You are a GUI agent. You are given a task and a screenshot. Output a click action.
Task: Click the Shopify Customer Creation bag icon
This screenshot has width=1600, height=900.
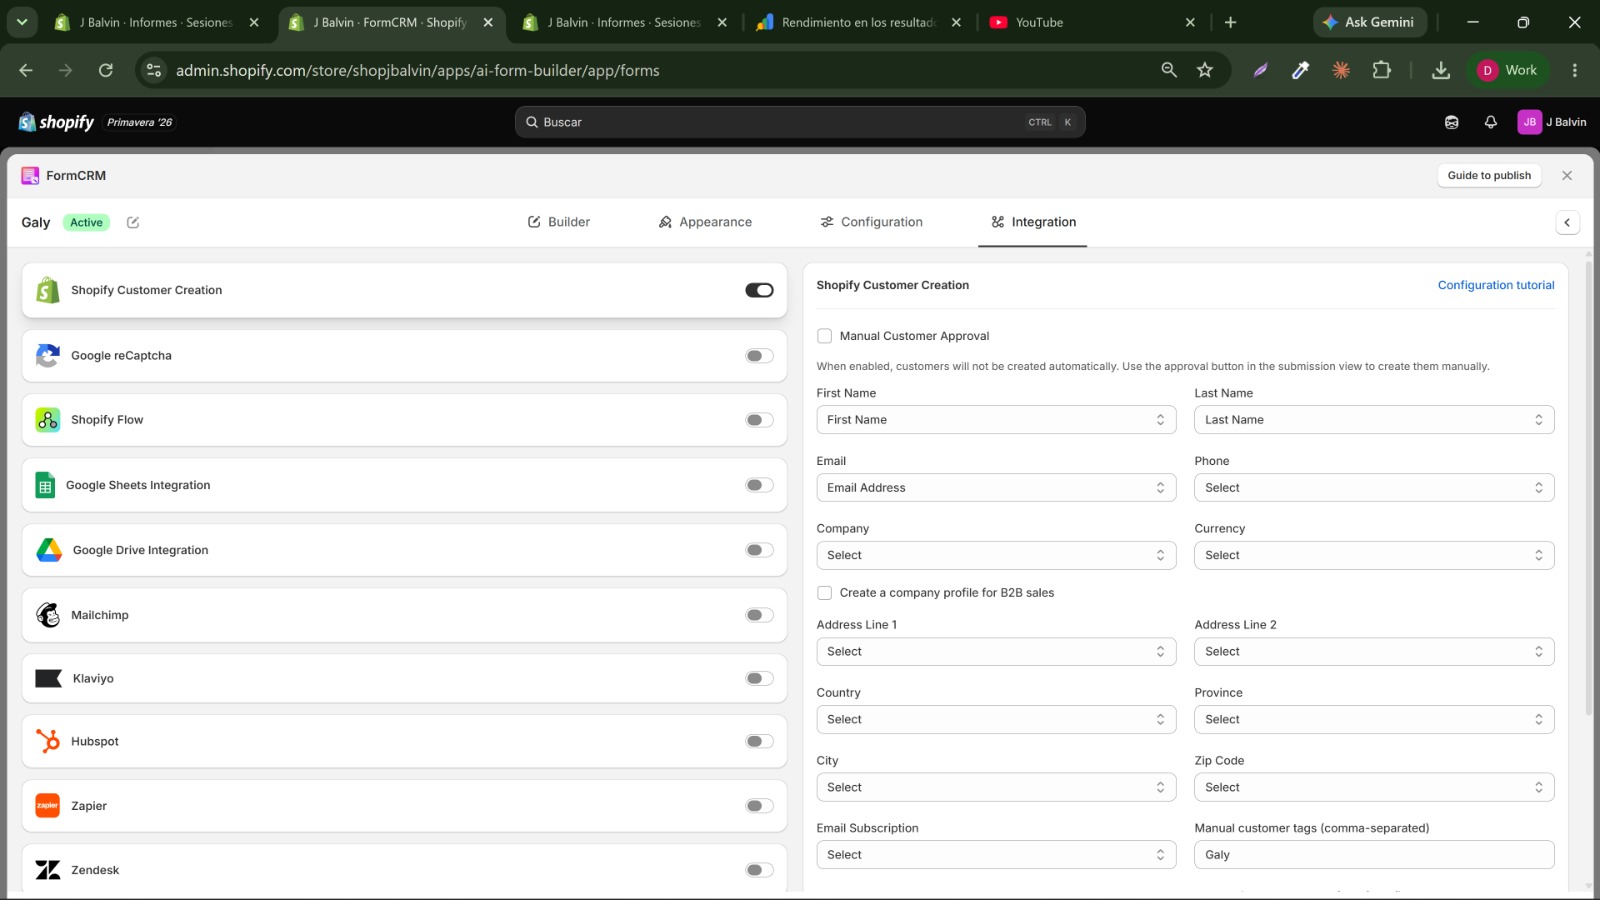pyautogui.click(x=48, y=290)
